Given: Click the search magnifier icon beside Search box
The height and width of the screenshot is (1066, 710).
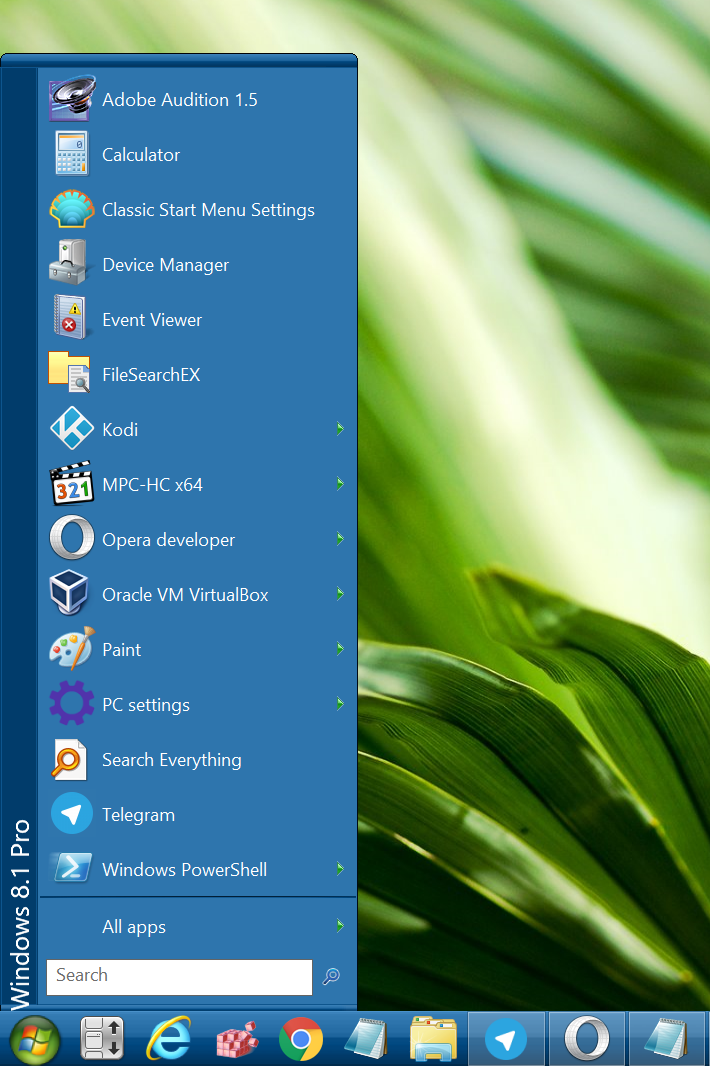Looking at the screenshot, I should pyautogui.click(x=332, y=976).
